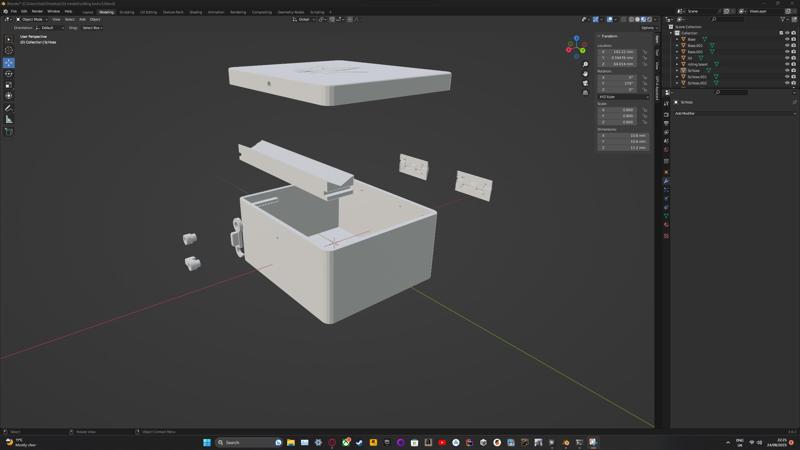Open the outliner filter funnel
Screen dimensions: 800x450
(x=783, y=19)
